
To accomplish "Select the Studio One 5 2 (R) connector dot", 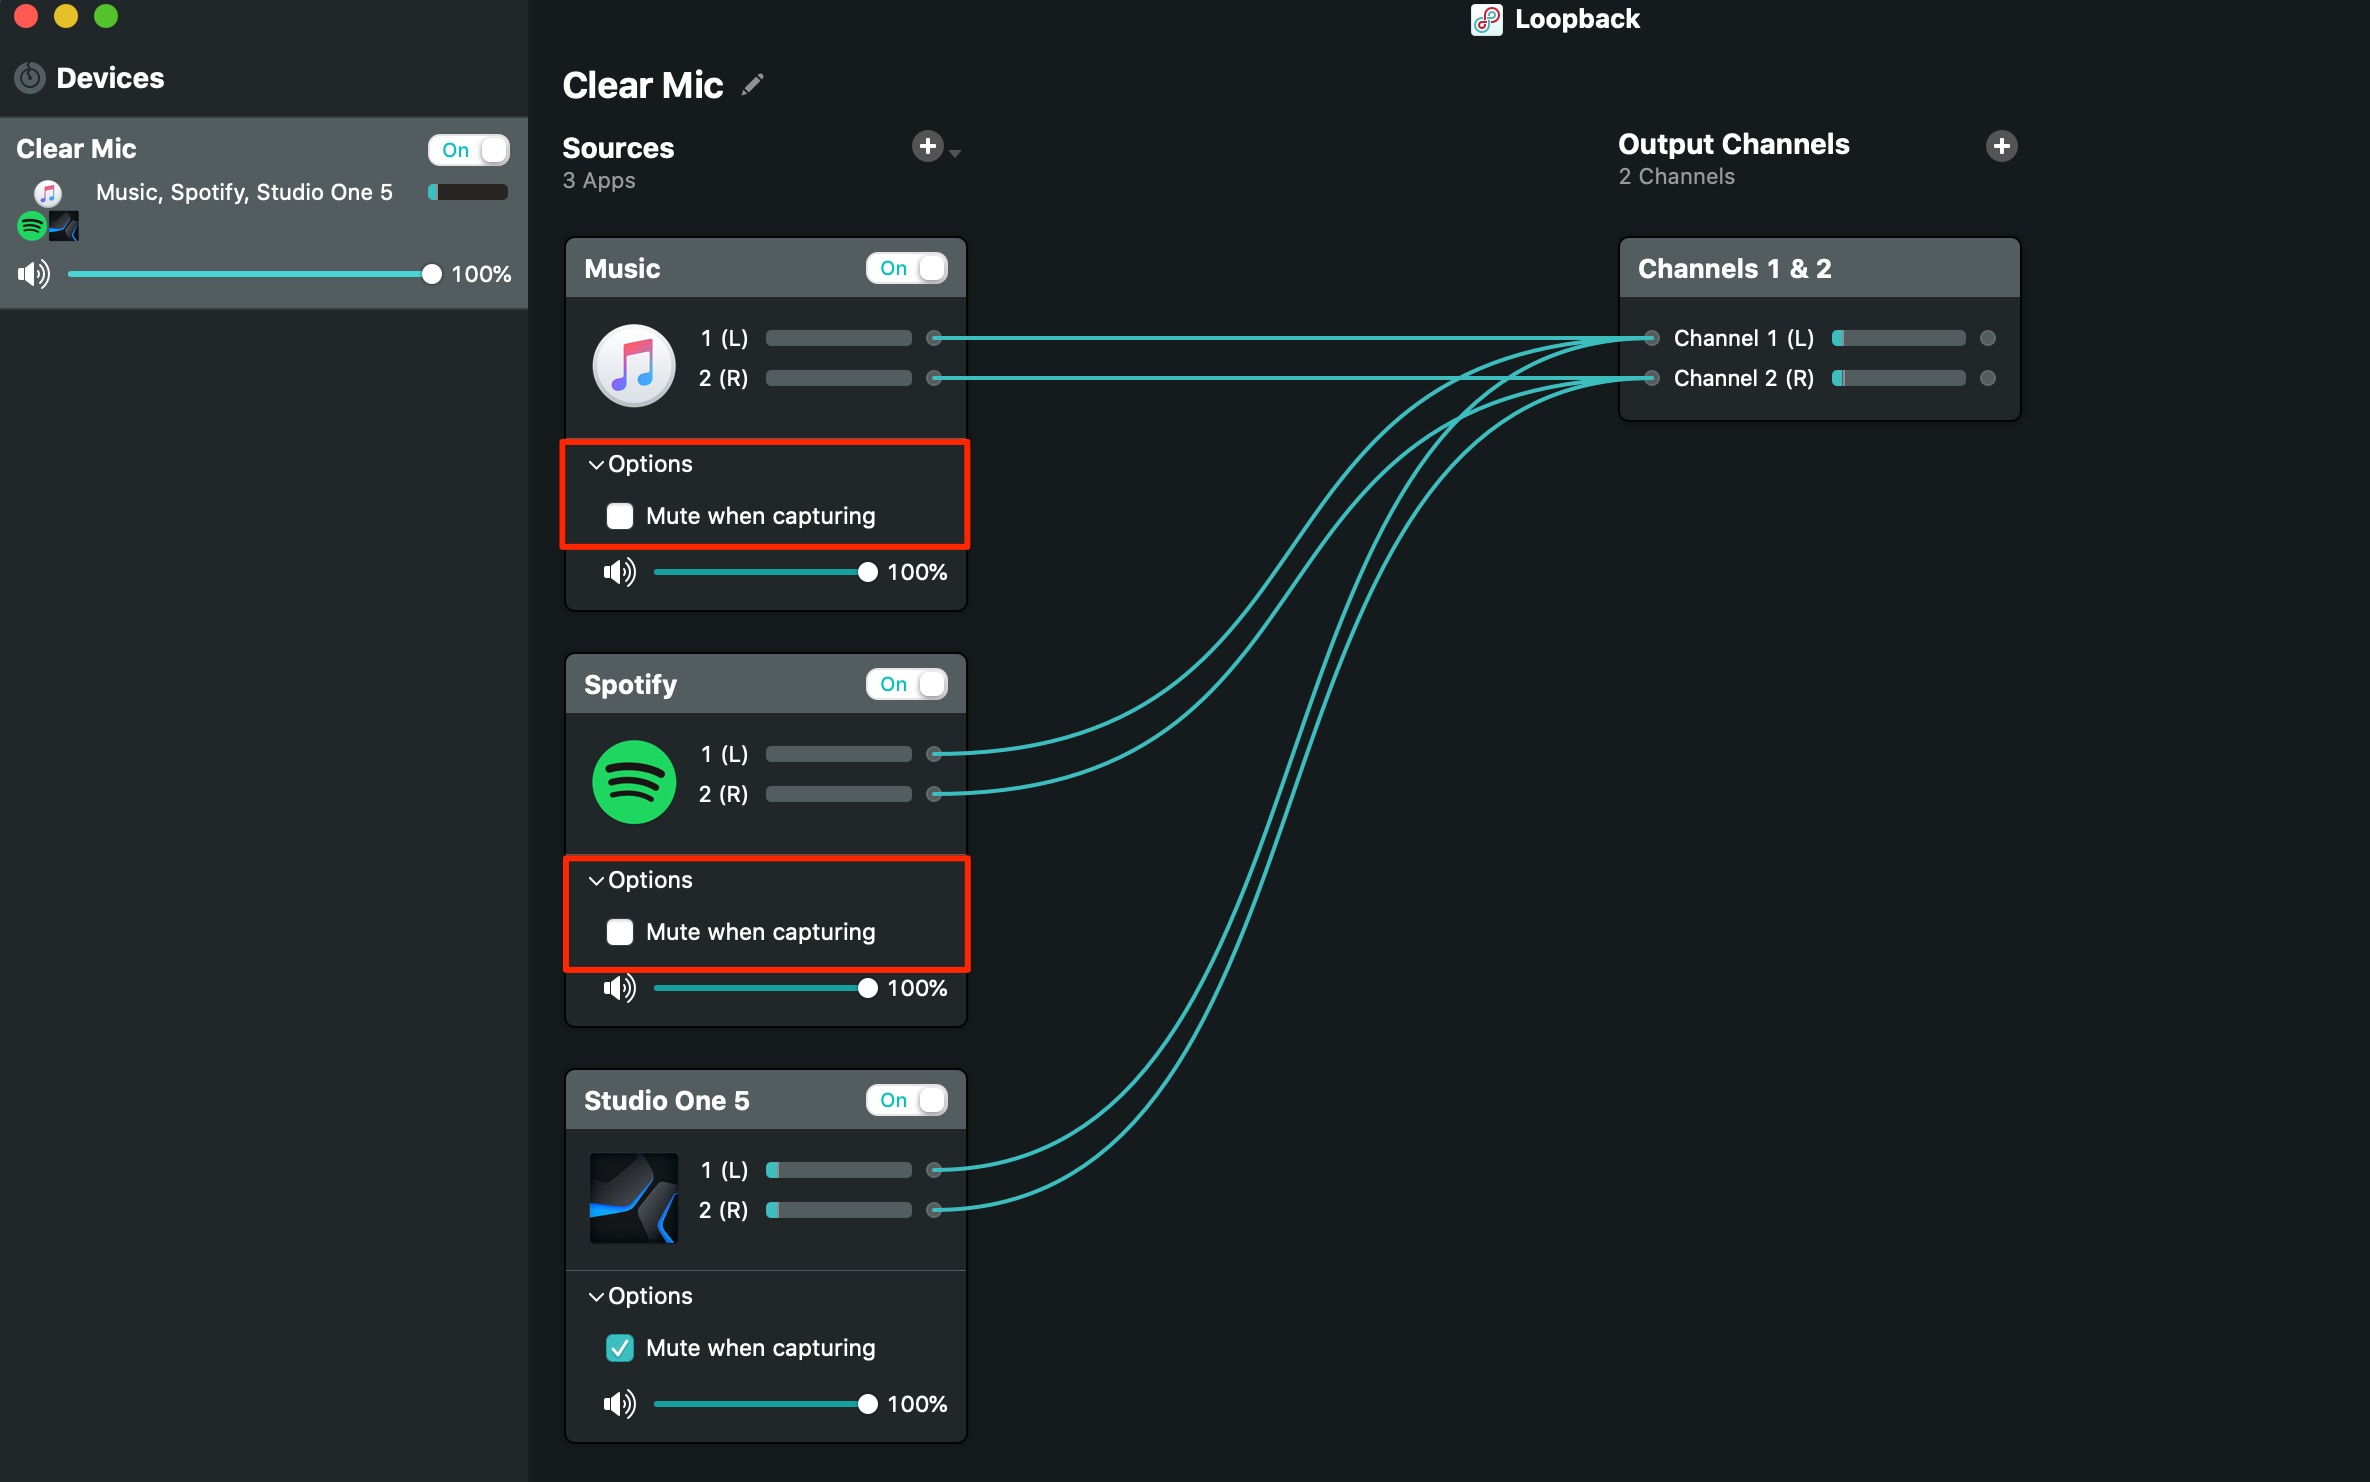I will [x=934, y=1210].
